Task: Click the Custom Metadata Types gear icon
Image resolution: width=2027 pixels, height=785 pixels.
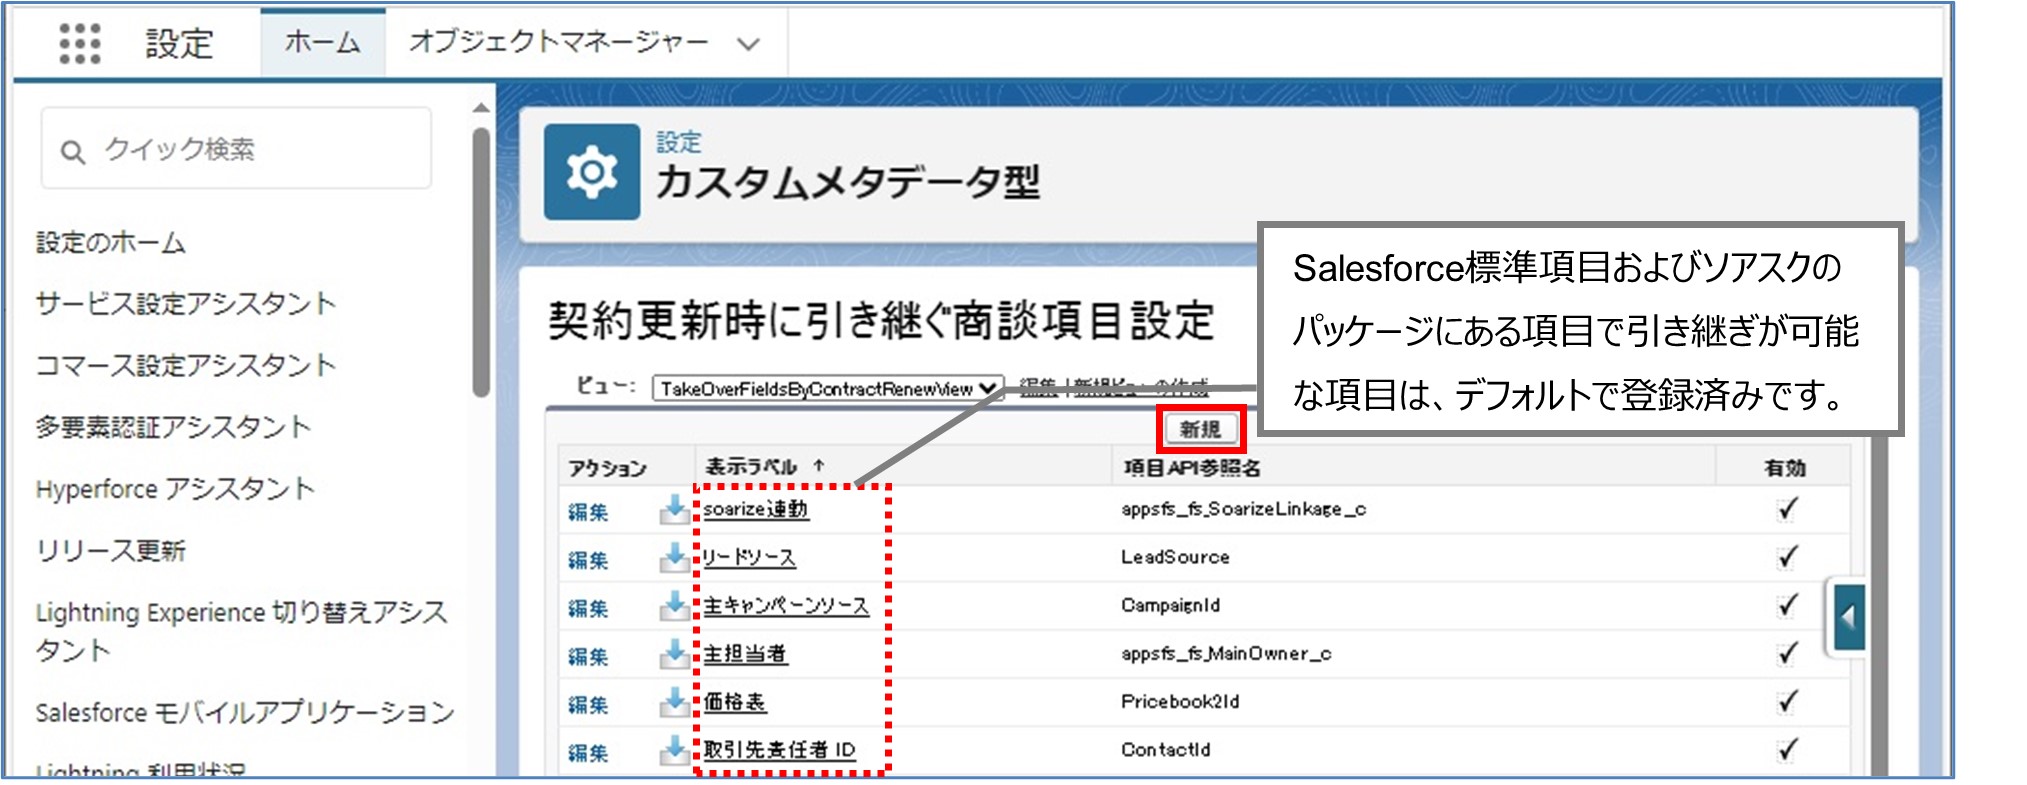Action: coord(592,172)
